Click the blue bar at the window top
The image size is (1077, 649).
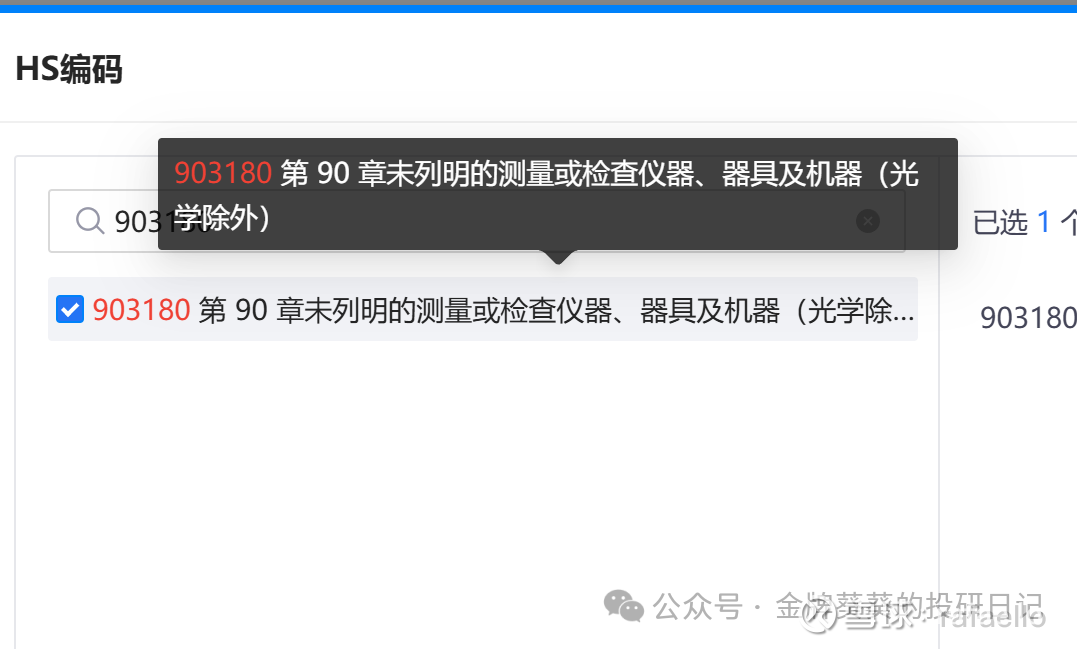pos(538,8)
